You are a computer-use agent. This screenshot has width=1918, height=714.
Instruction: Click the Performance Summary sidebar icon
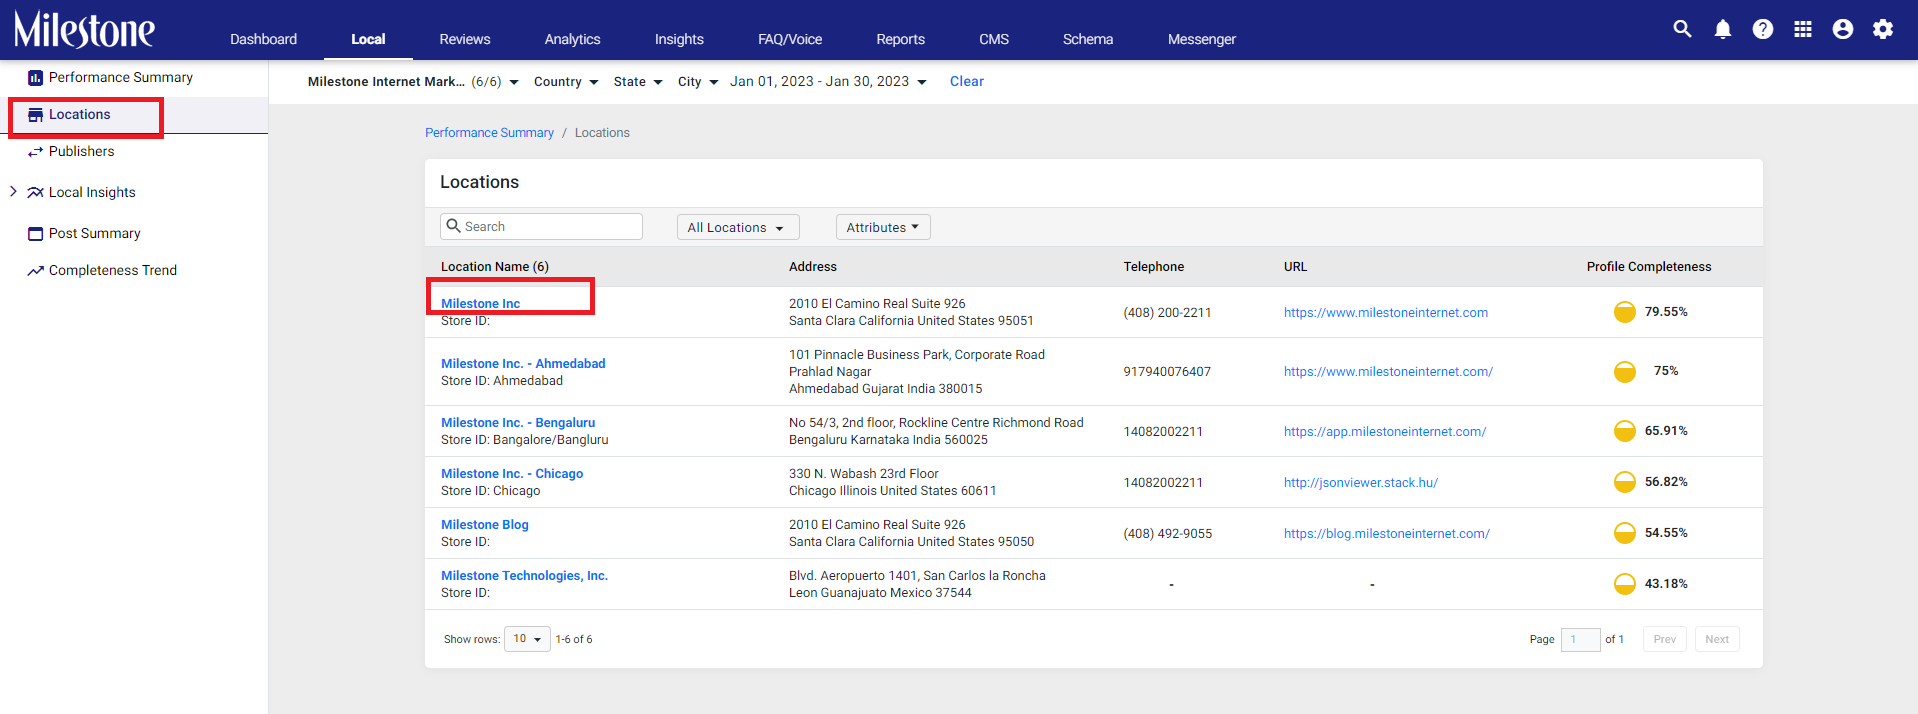tap(35, 78)
